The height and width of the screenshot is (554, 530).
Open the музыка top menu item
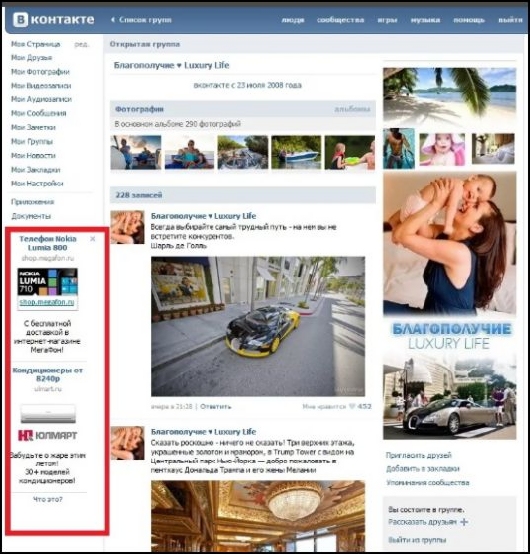425,20
